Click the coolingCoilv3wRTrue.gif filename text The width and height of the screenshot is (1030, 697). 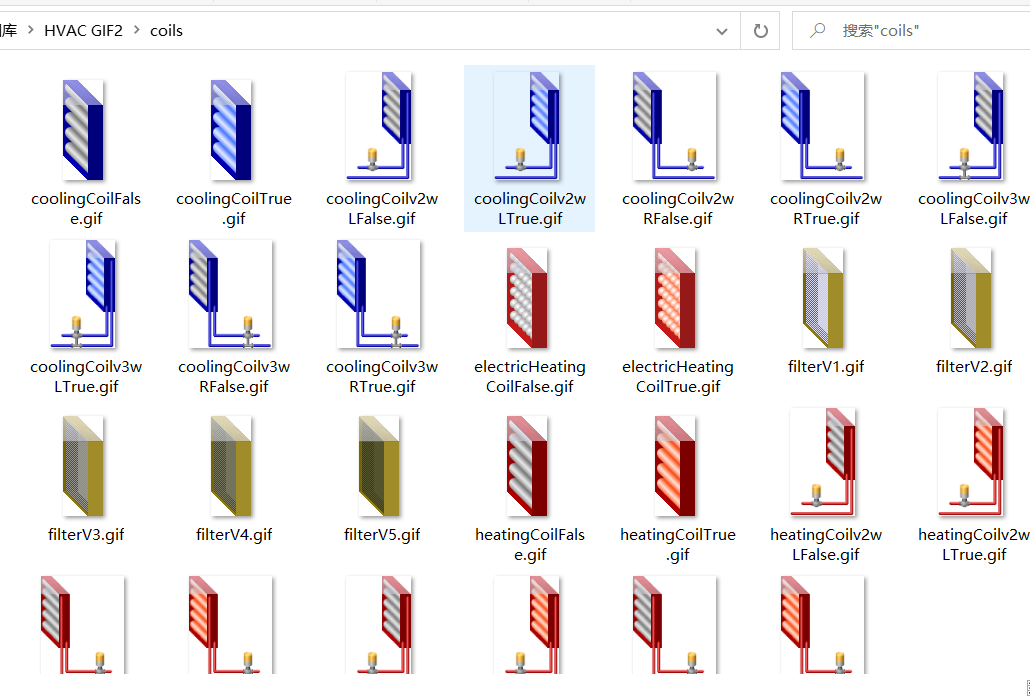pos(382,376)
